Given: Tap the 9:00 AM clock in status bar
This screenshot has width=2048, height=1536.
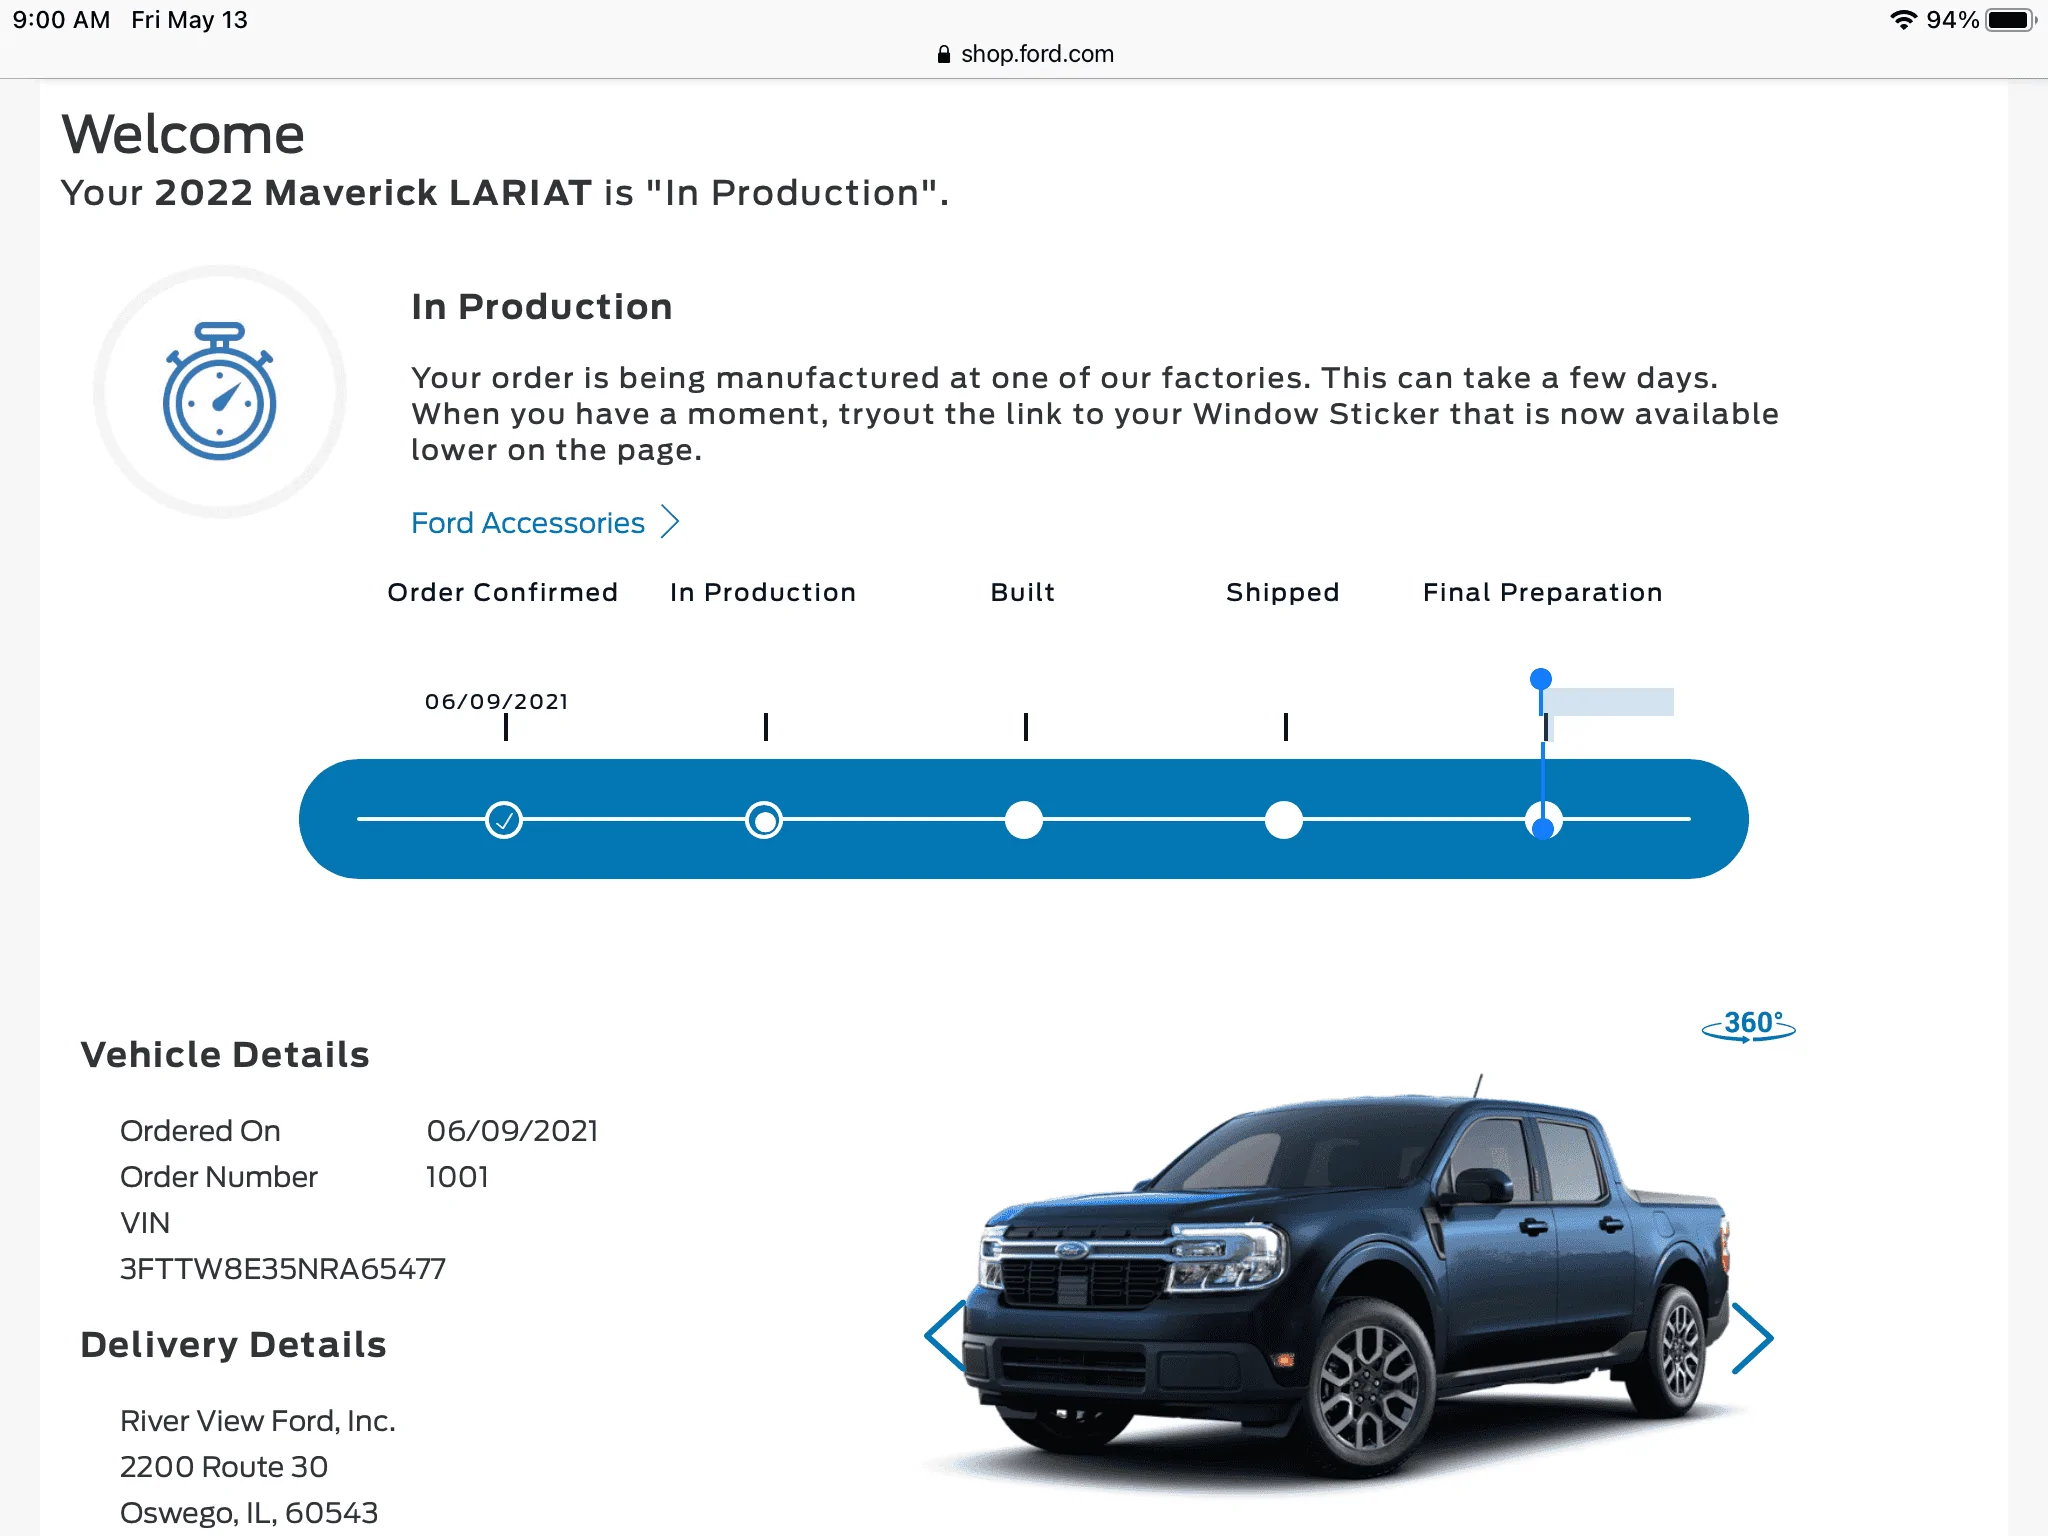Looking at the screenshot, I should tap(61, 20).
